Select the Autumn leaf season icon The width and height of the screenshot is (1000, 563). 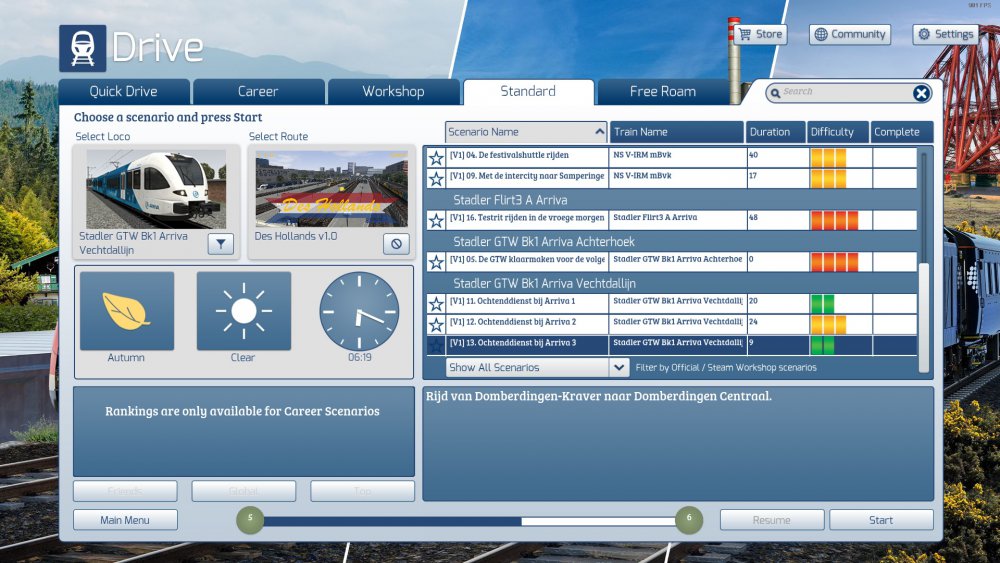tap(127, 311)
